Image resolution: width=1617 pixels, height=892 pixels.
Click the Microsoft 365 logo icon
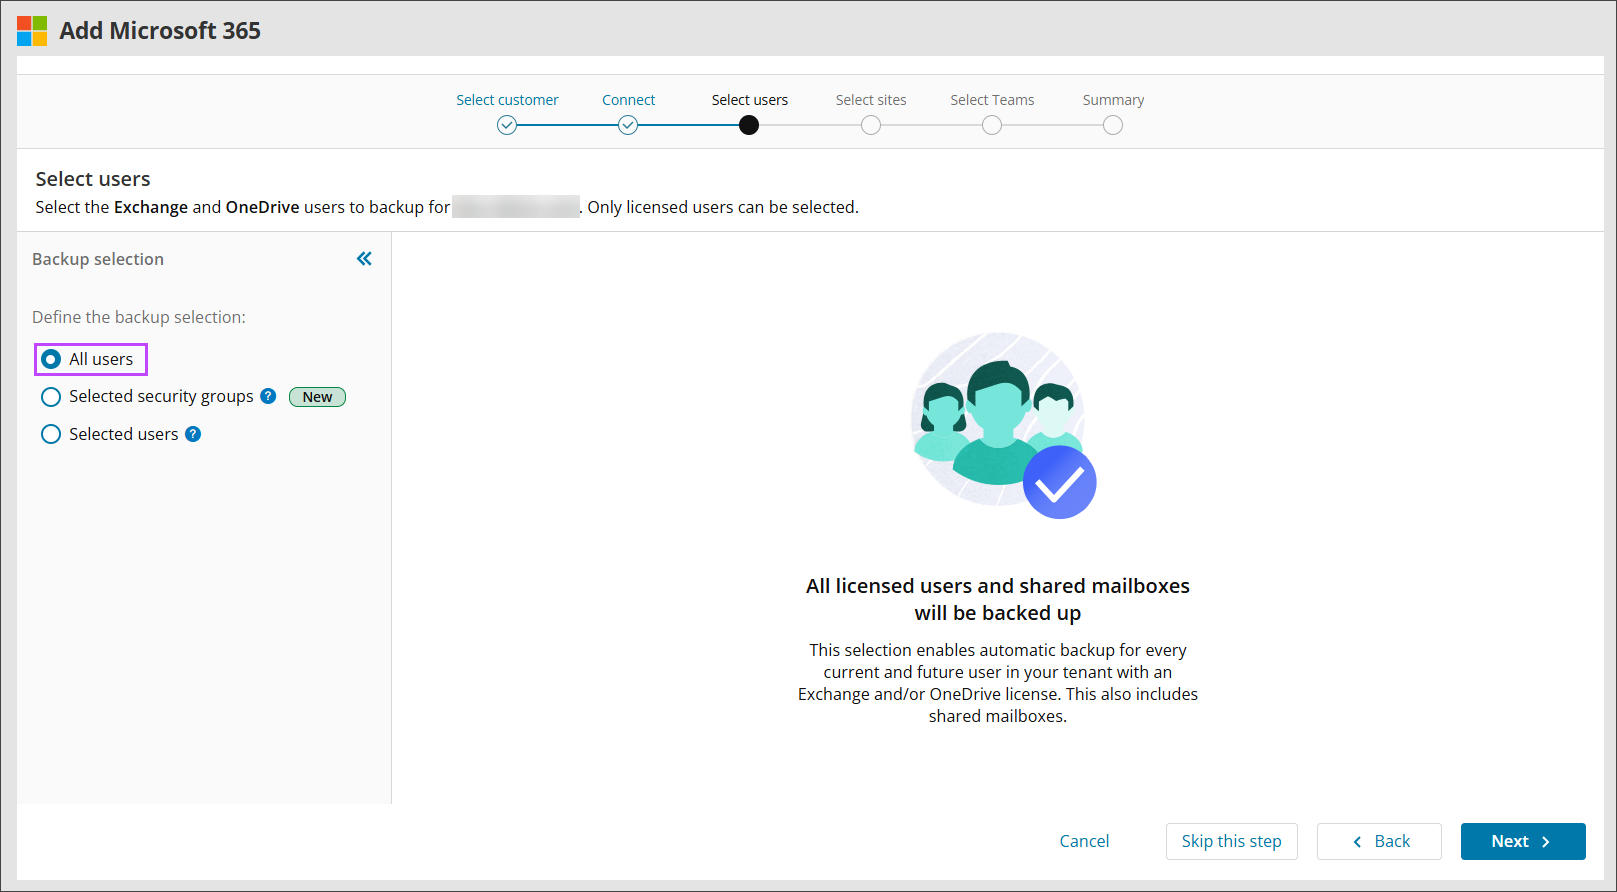click(x=32, y=31)
